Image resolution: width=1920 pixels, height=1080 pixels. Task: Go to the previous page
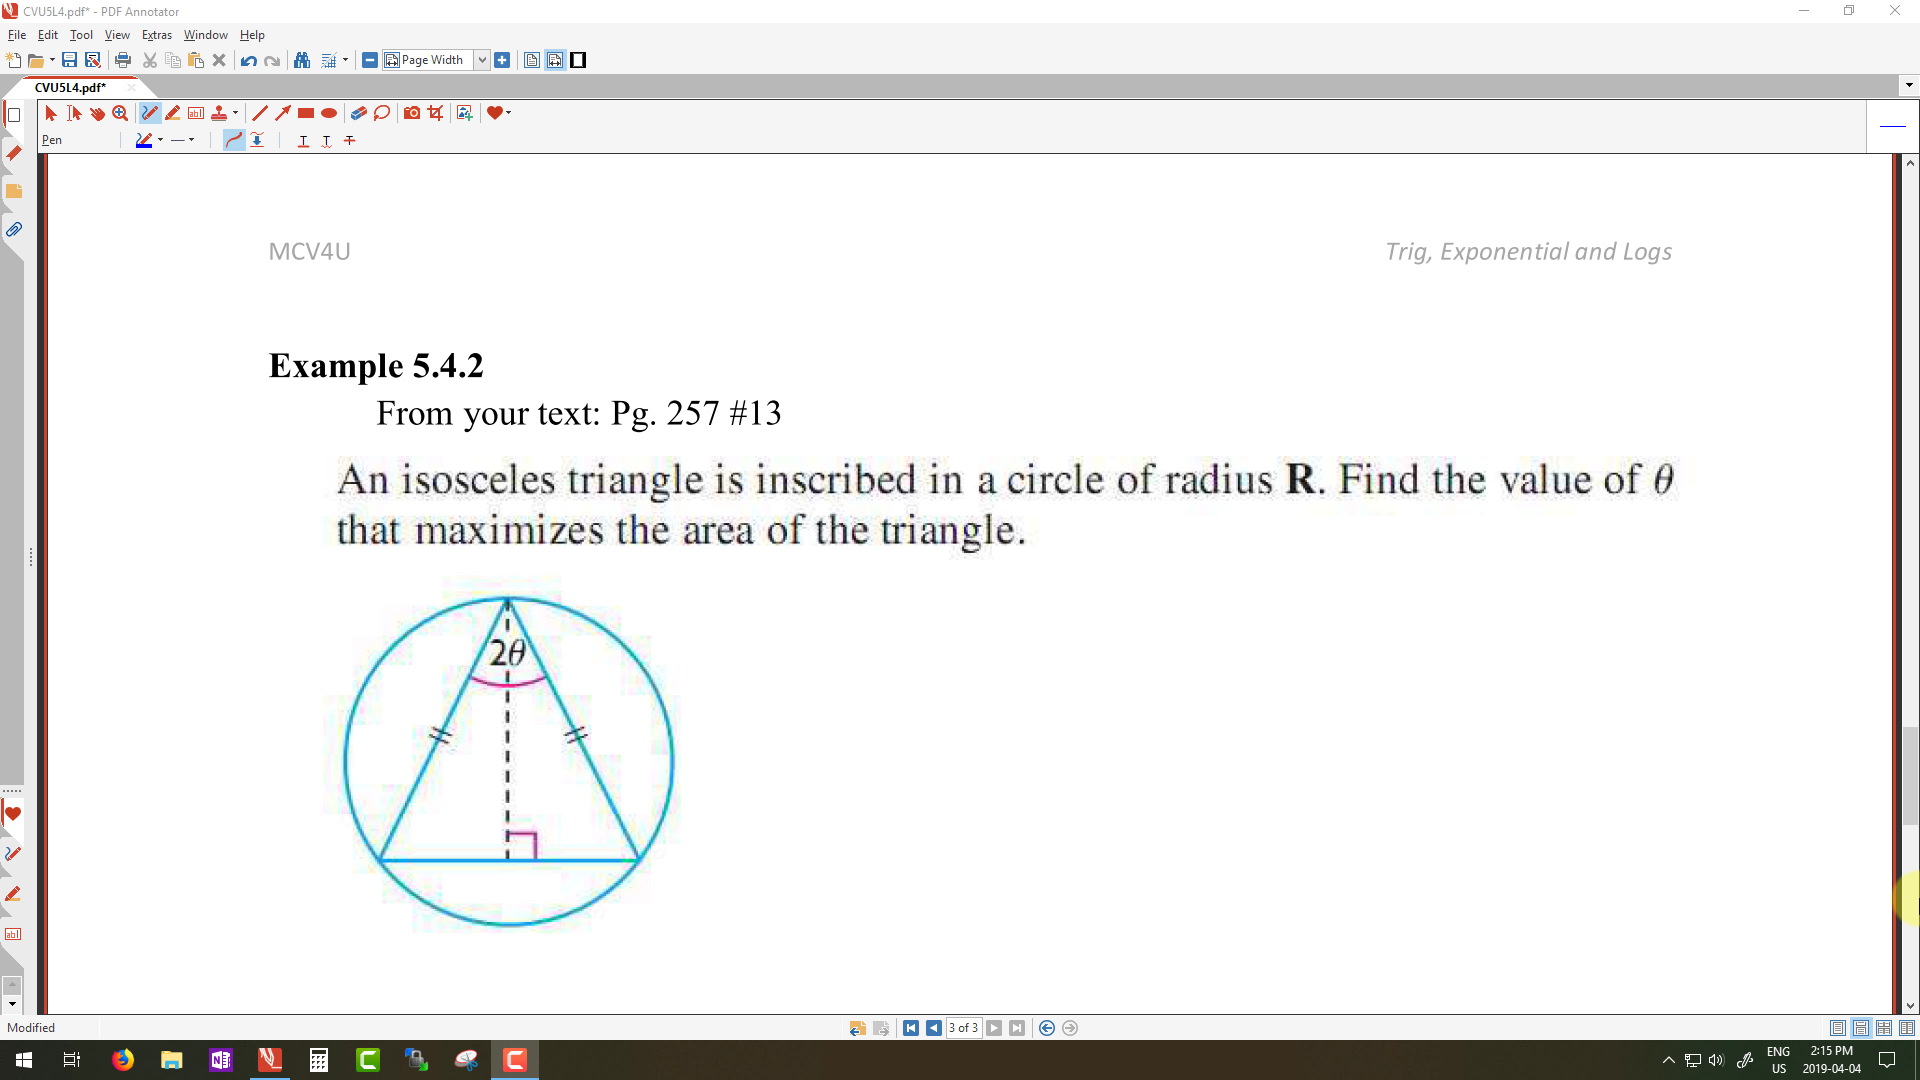pos(933,1028)
